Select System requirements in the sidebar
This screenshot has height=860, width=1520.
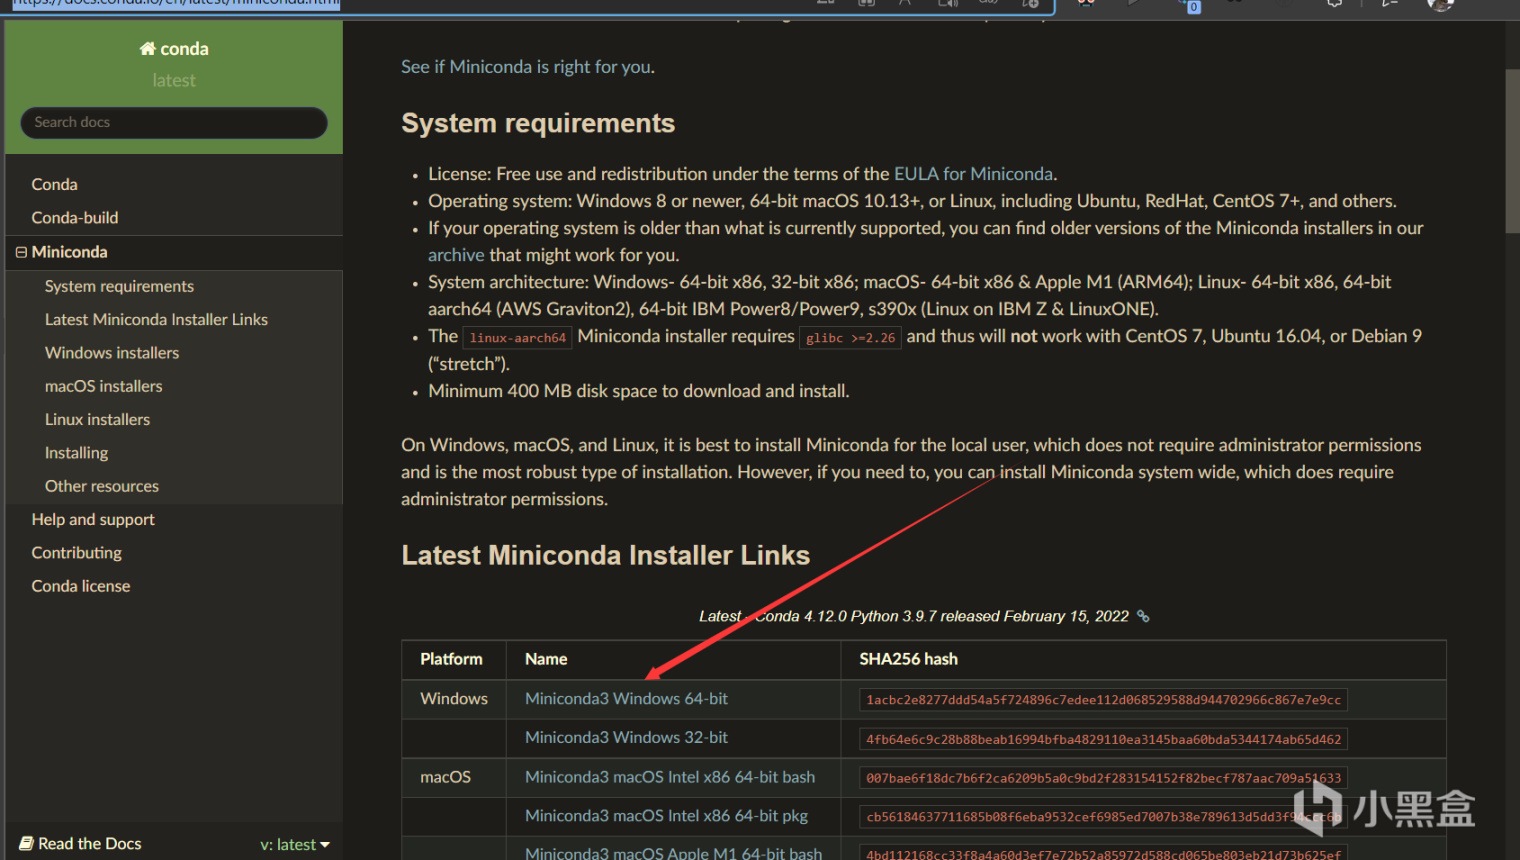tap(119, 286)
